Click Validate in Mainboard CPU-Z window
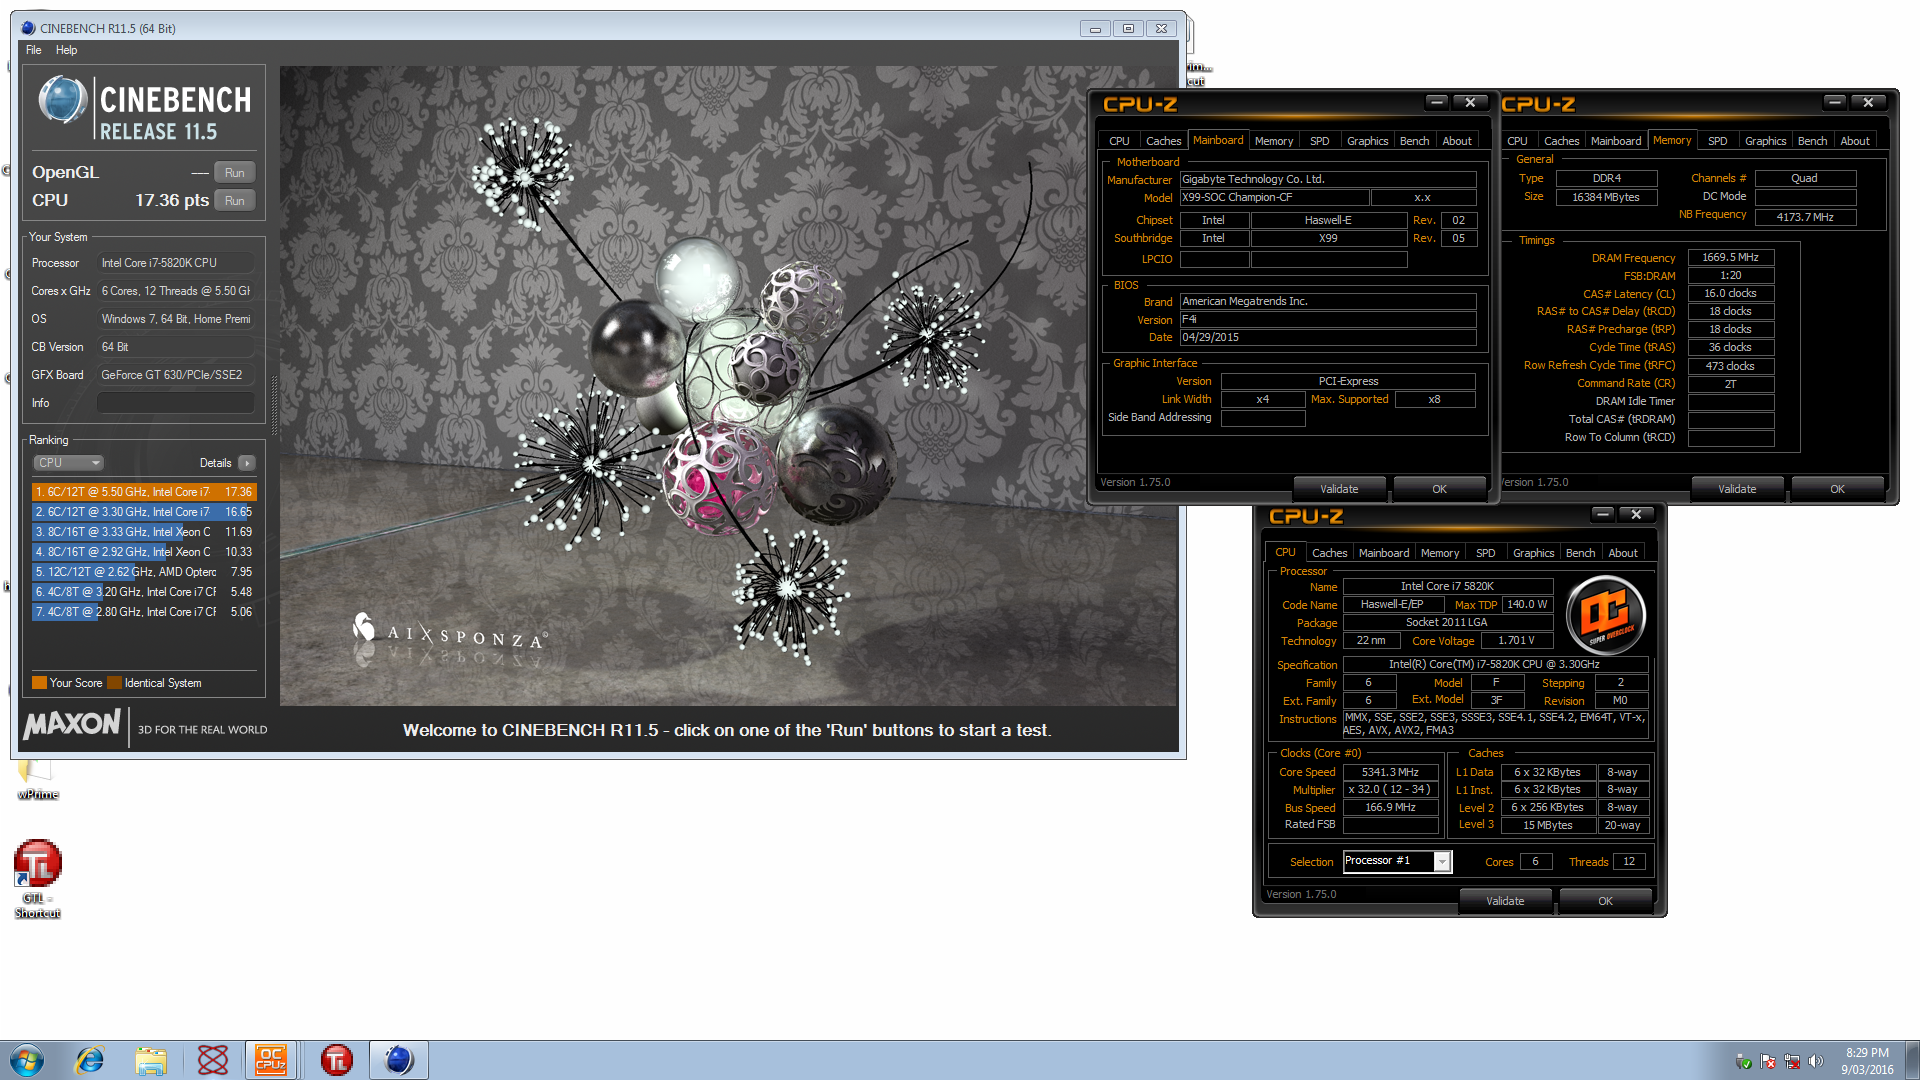The height and width of the screenshot is (1080, 1920). [x=1339, y=489]
